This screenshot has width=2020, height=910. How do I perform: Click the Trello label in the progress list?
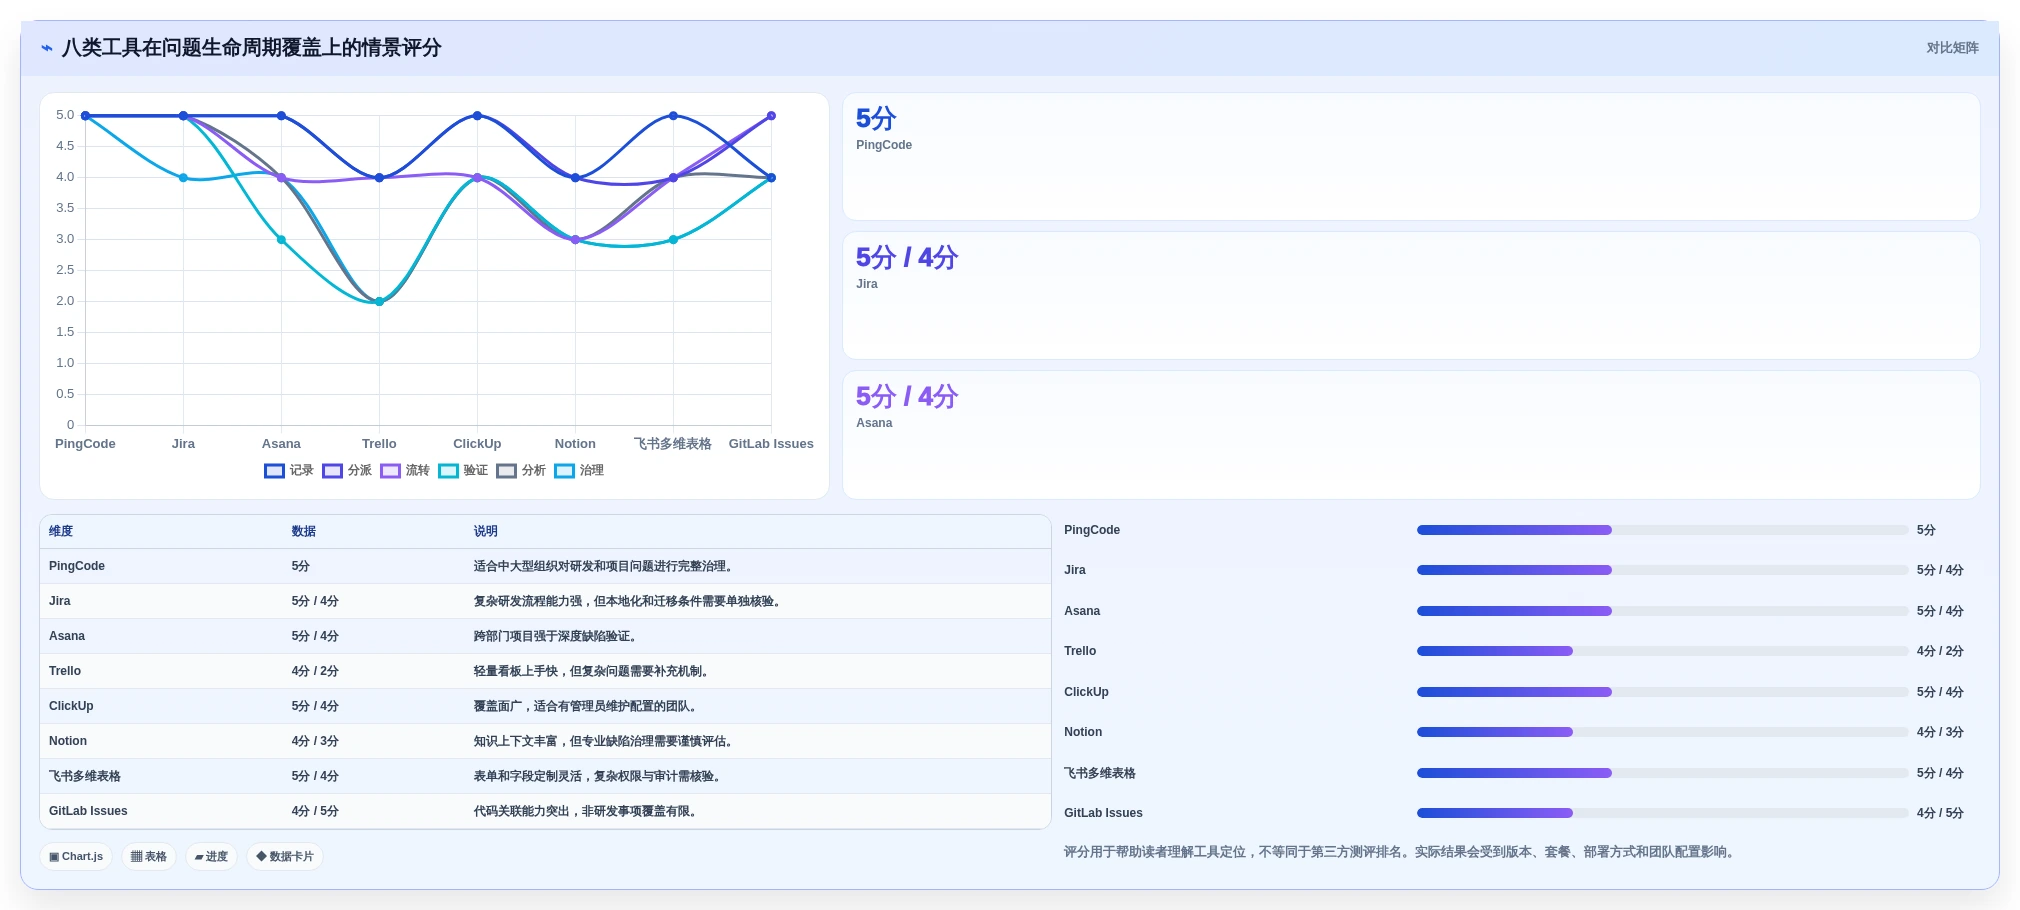pyautogui.click(x=1080, y=651)
